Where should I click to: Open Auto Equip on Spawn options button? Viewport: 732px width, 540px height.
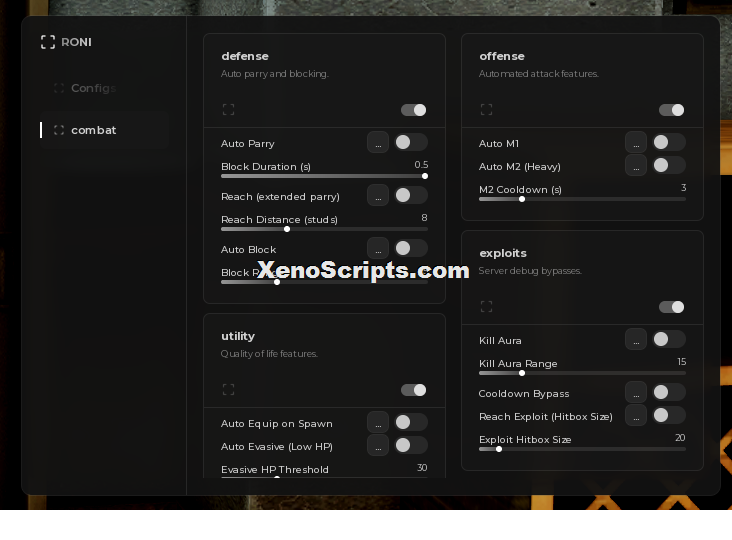pos(378,422)
